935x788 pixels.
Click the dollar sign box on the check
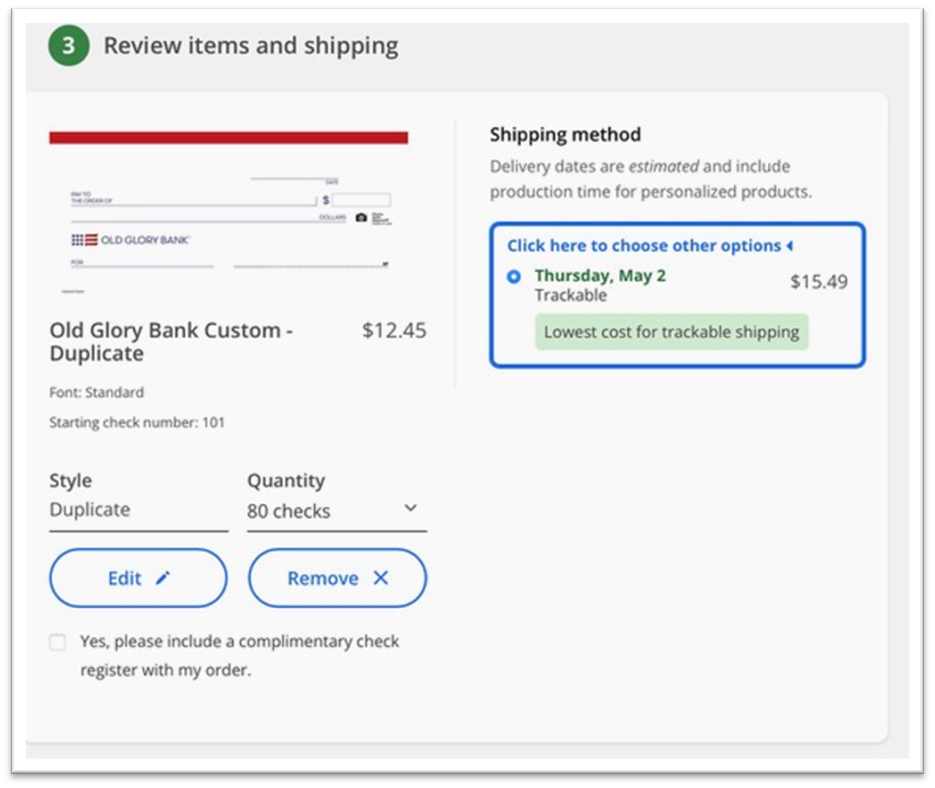click(362, 199)
